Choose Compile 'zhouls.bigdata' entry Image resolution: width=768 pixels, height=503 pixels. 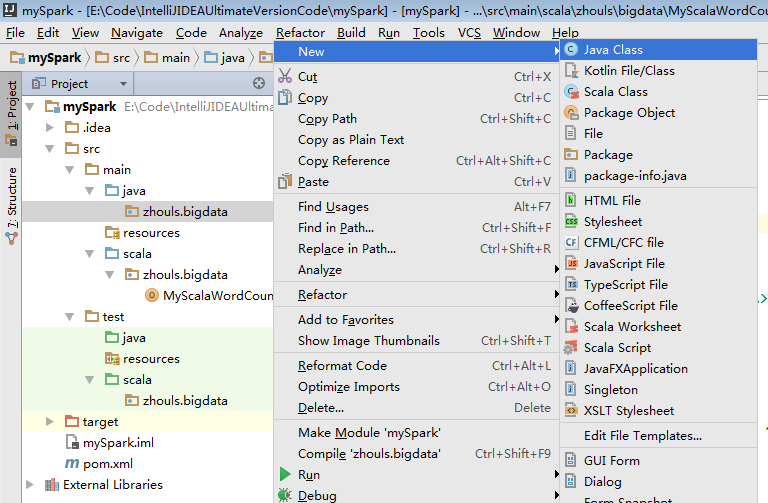(x=416, y=454)
